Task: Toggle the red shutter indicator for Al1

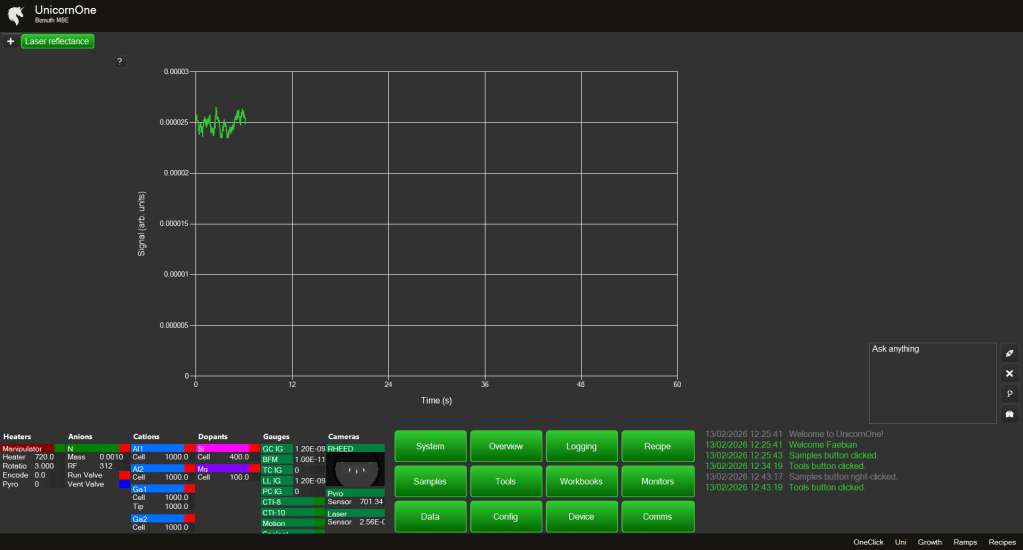Action: pos(190,448)
